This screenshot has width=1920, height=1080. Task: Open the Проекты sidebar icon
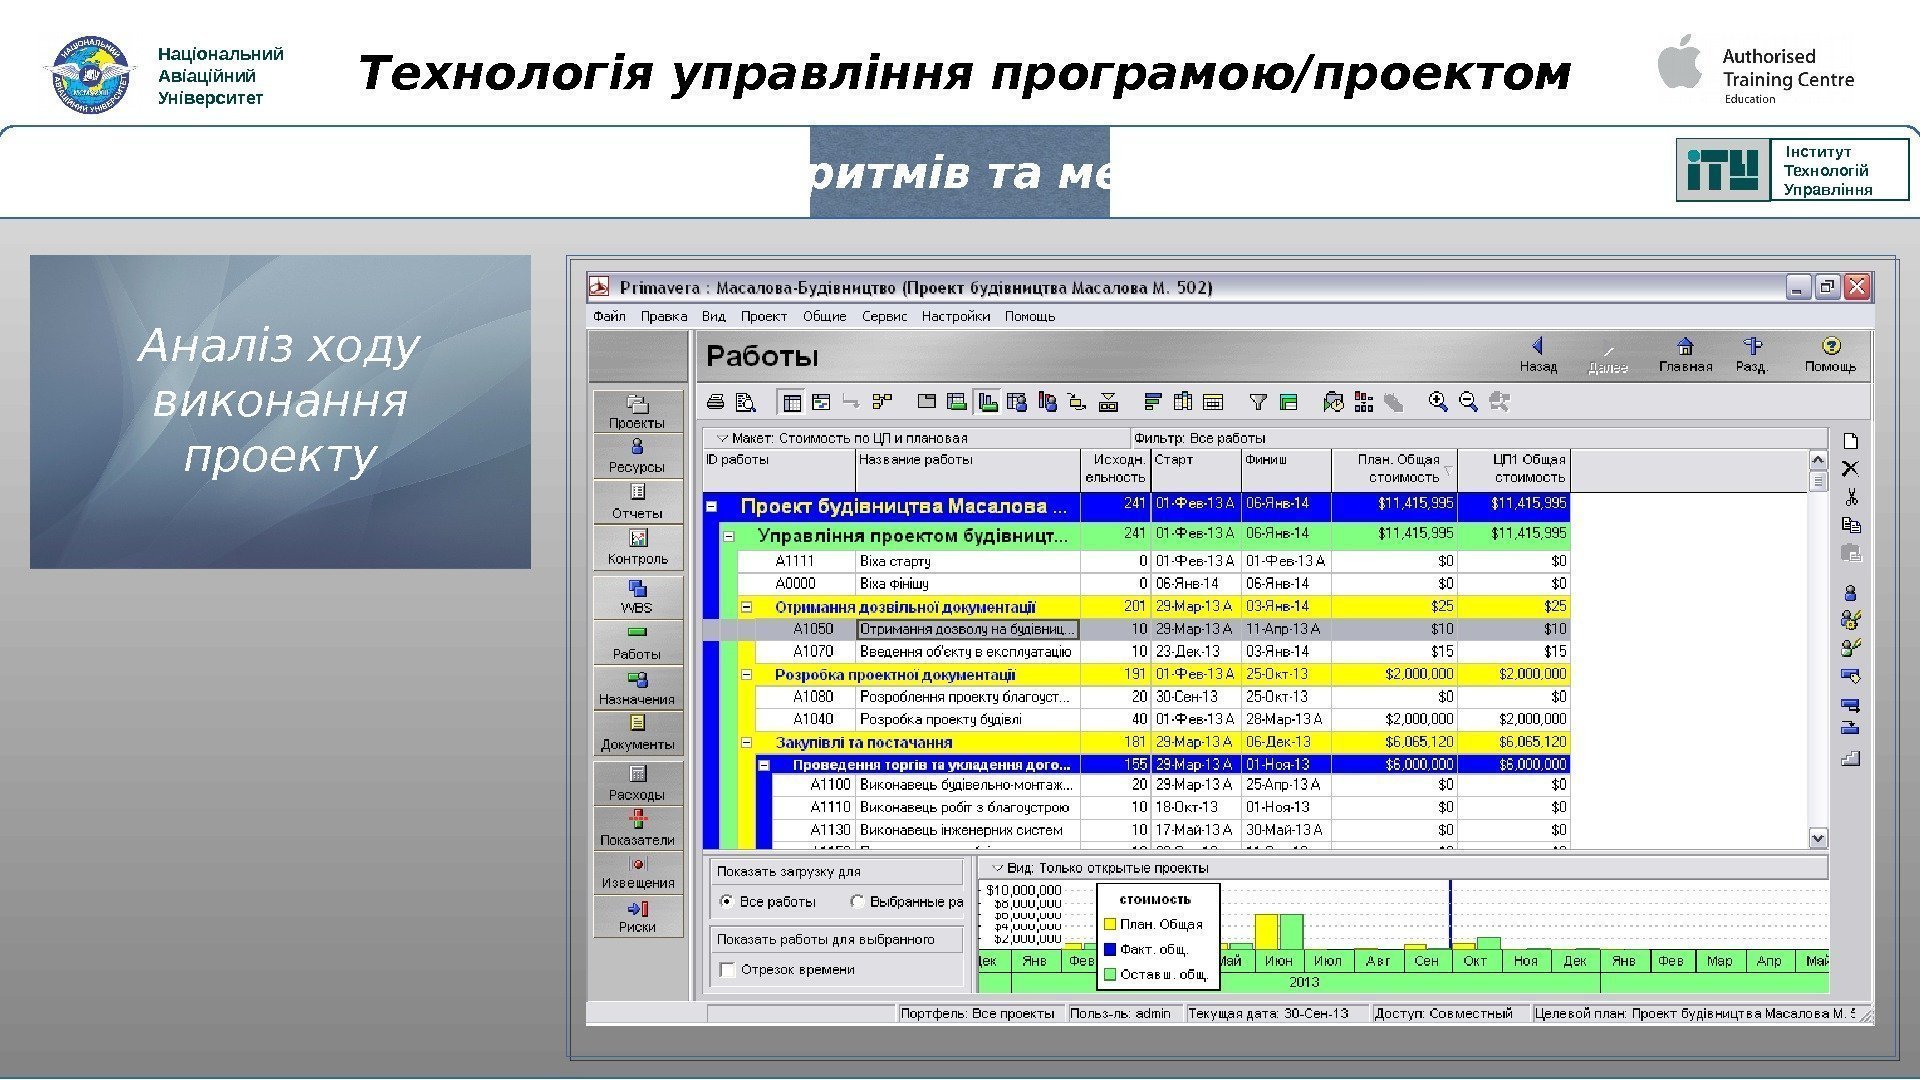coord(637,411)
